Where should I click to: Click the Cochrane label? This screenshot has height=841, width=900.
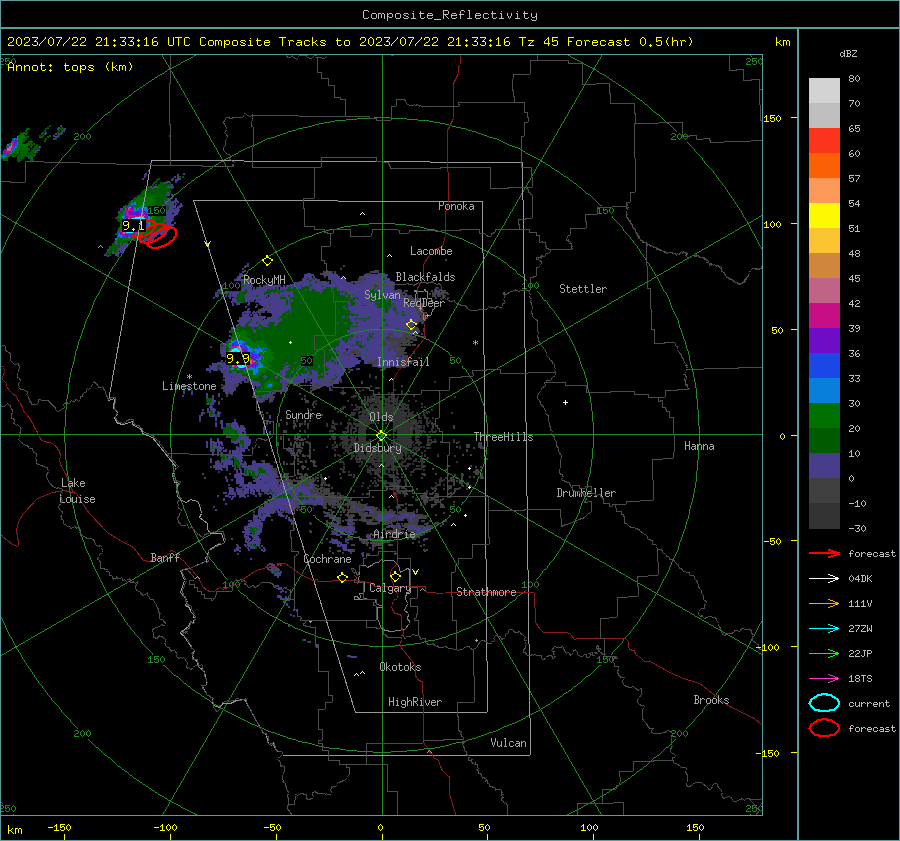[327, 559]
